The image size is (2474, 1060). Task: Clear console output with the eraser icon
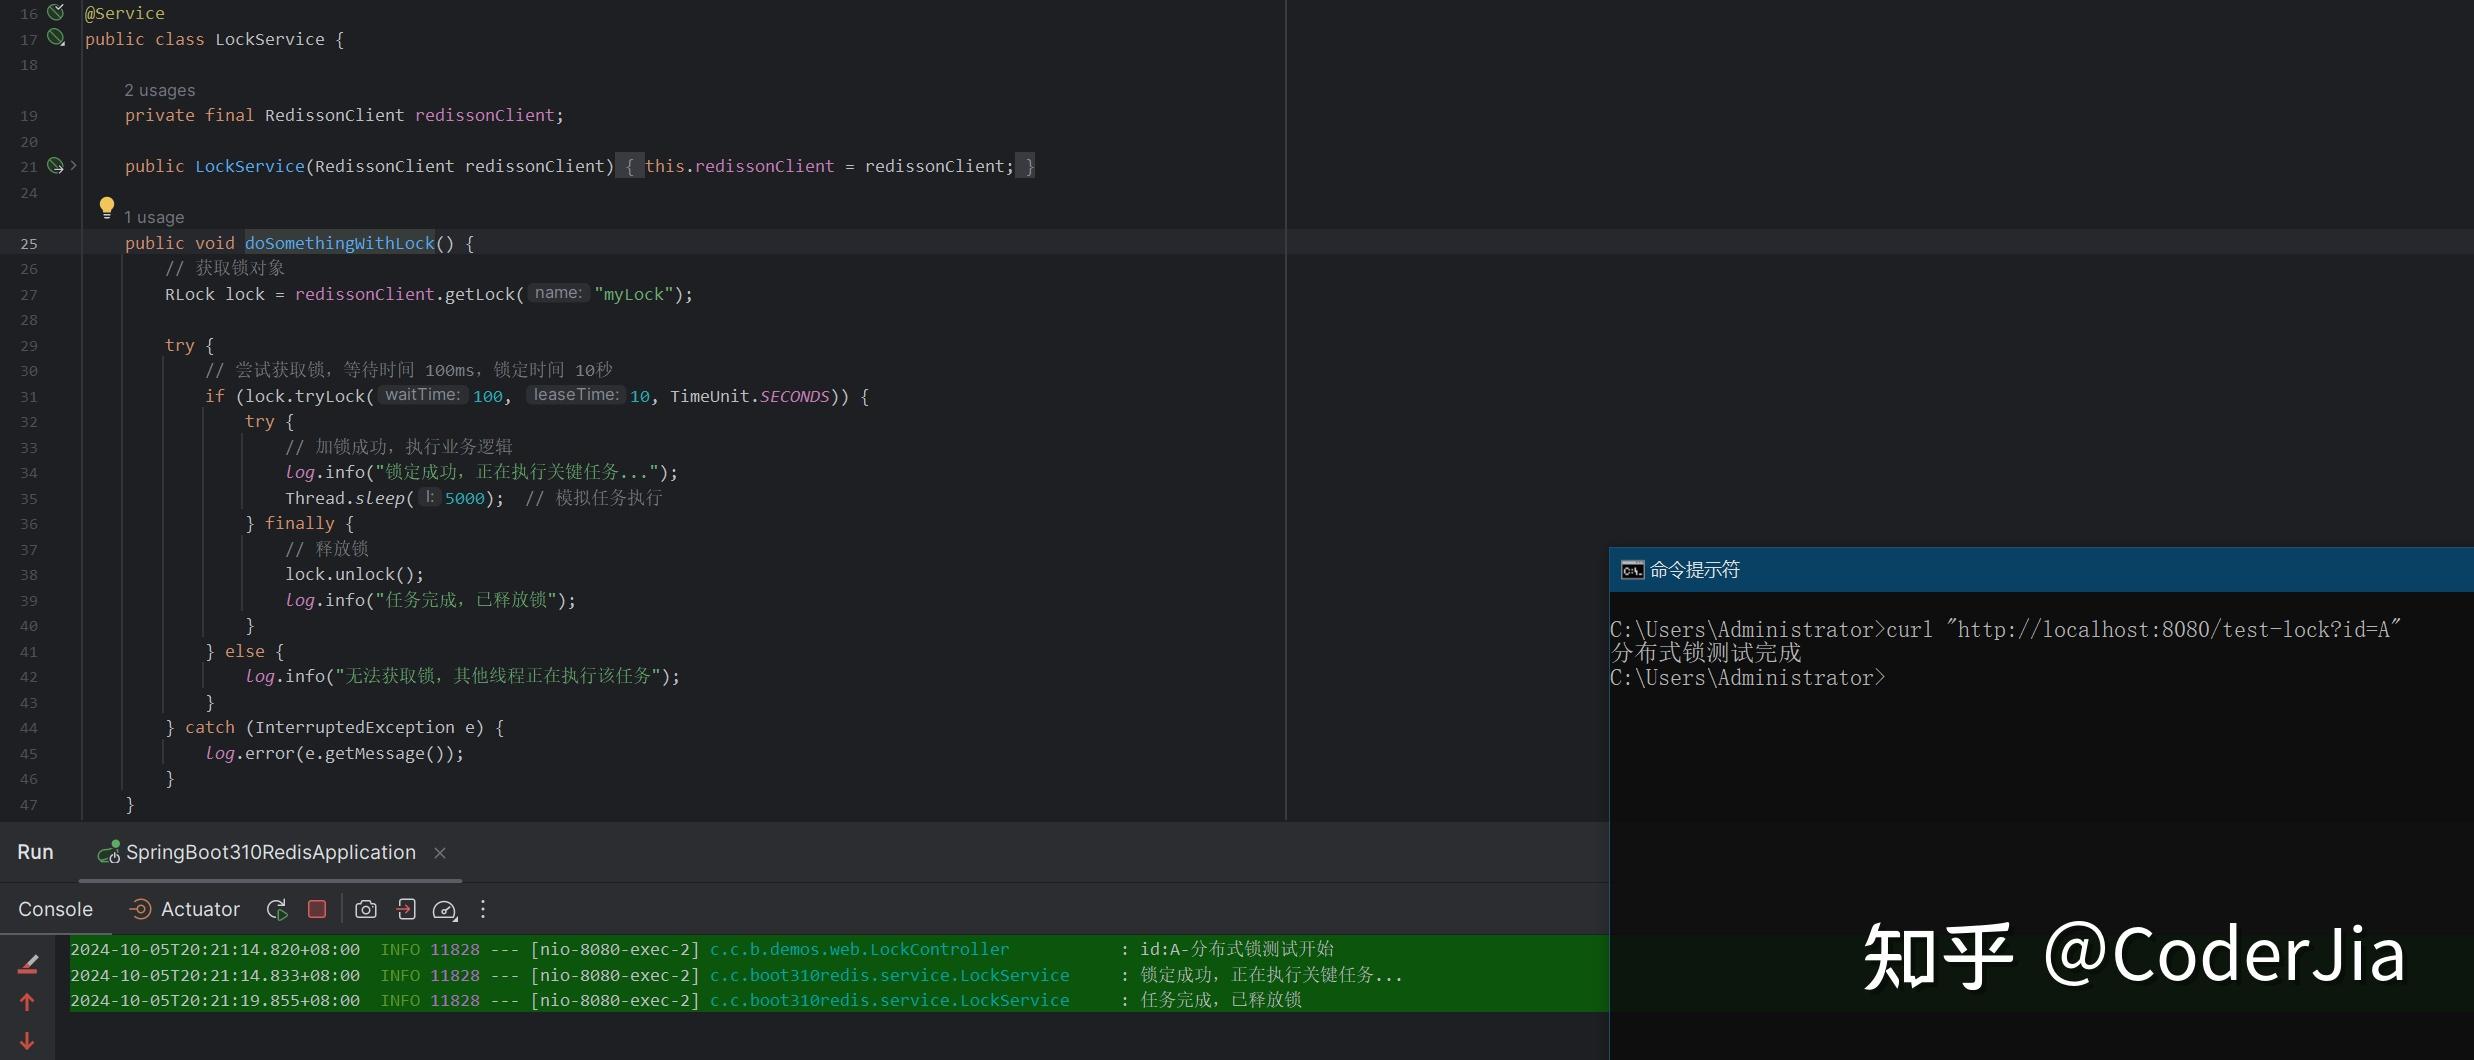pos(28,964)
